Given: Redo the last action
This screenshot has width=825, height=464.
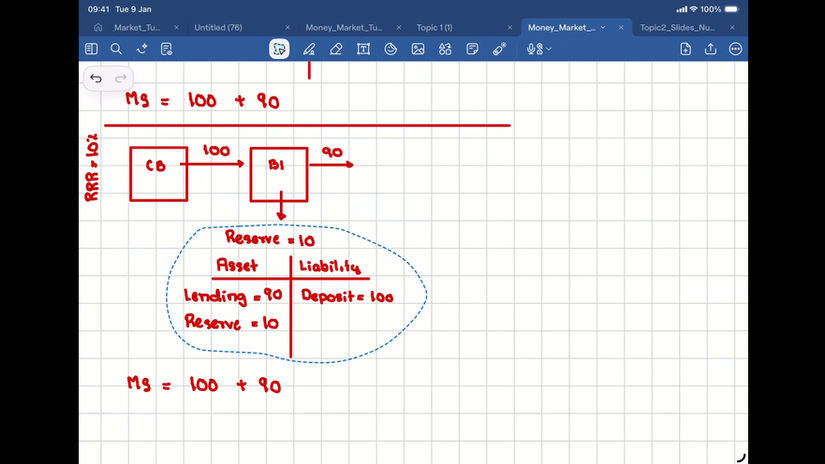Looking at the screenshot, I should coord(120,78).
